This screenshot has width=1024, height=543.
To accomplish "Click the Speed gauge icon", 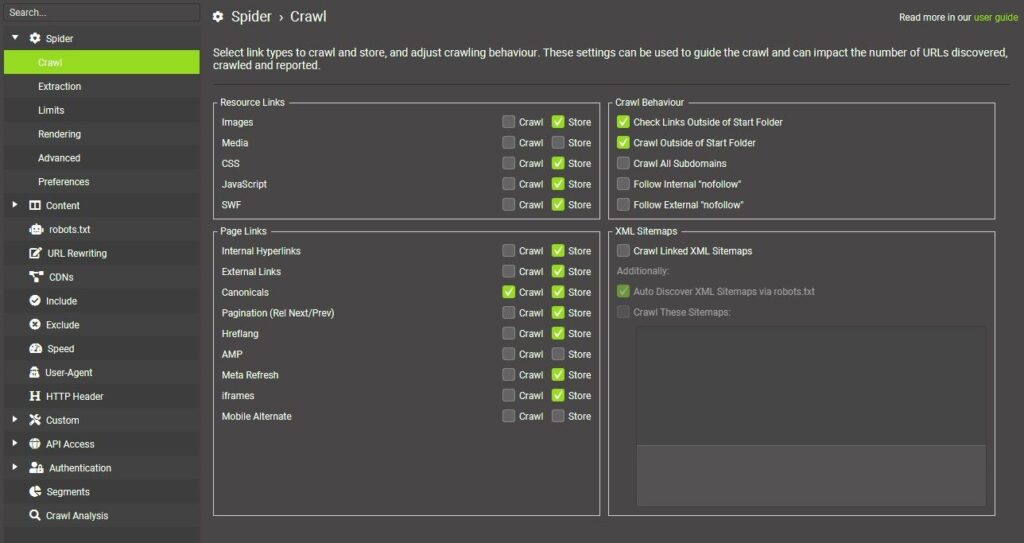I will [x=35, y=349].
